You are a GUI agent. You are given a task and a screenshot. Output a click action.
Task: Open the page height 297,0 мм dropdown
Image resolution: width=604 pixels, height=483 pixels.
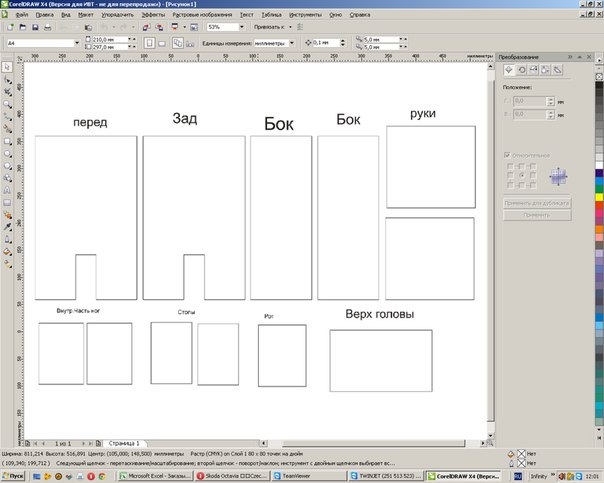coord(130,47)
